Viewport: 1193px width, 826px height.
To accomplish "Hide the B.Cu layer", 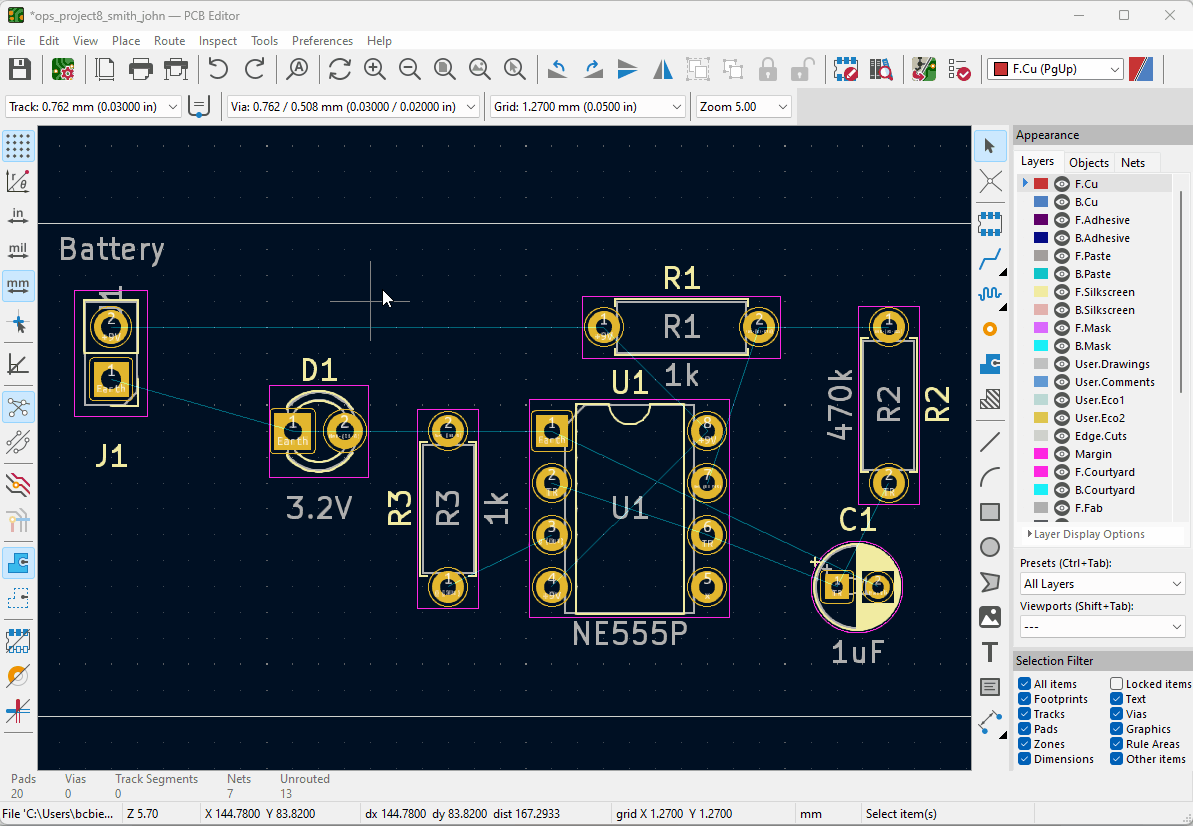I will (x=1062, y=202).
